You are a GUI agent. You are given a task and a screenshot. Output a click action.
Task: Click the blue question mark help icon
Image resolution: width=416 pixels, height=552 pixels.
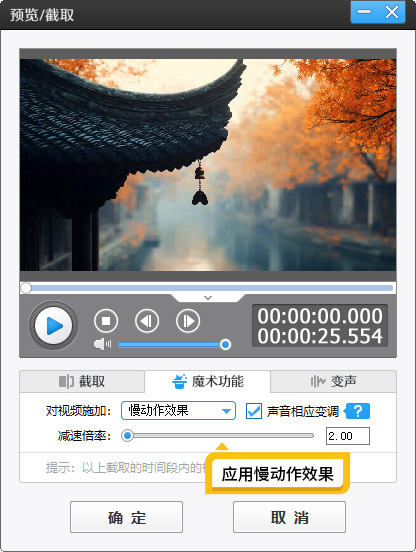[x=357, y=411]
